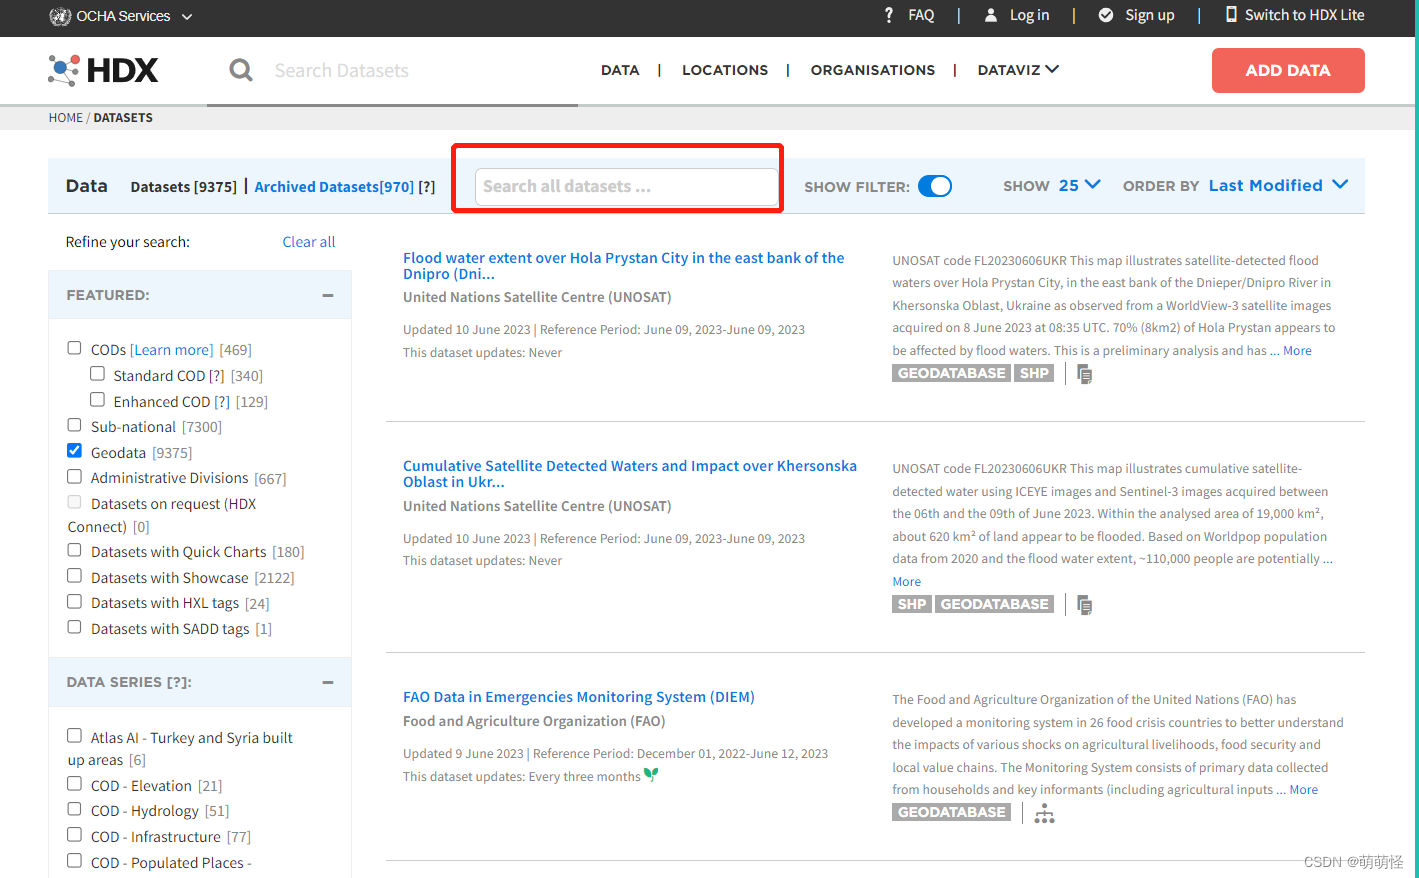
Task: Check the COD - Populated Places data series
Action: pos(74,860)
